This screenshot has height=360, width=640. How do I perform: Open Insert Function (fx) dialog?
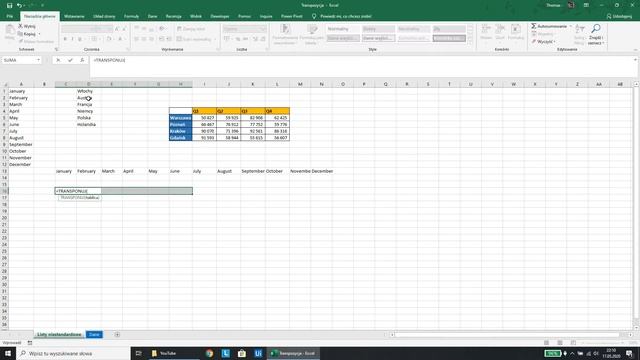point(82,60)
